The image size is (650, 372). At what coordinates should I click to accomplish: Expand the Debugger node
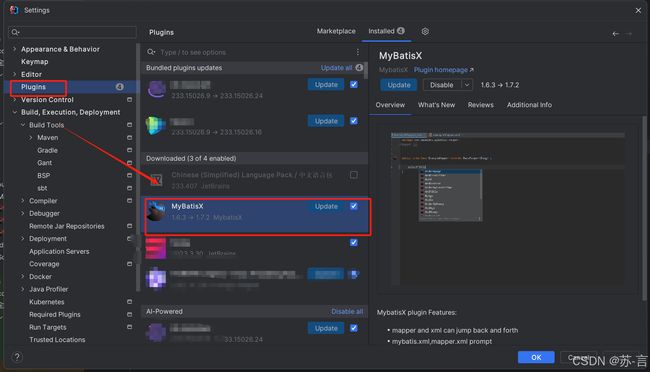(x=23, y=214)
